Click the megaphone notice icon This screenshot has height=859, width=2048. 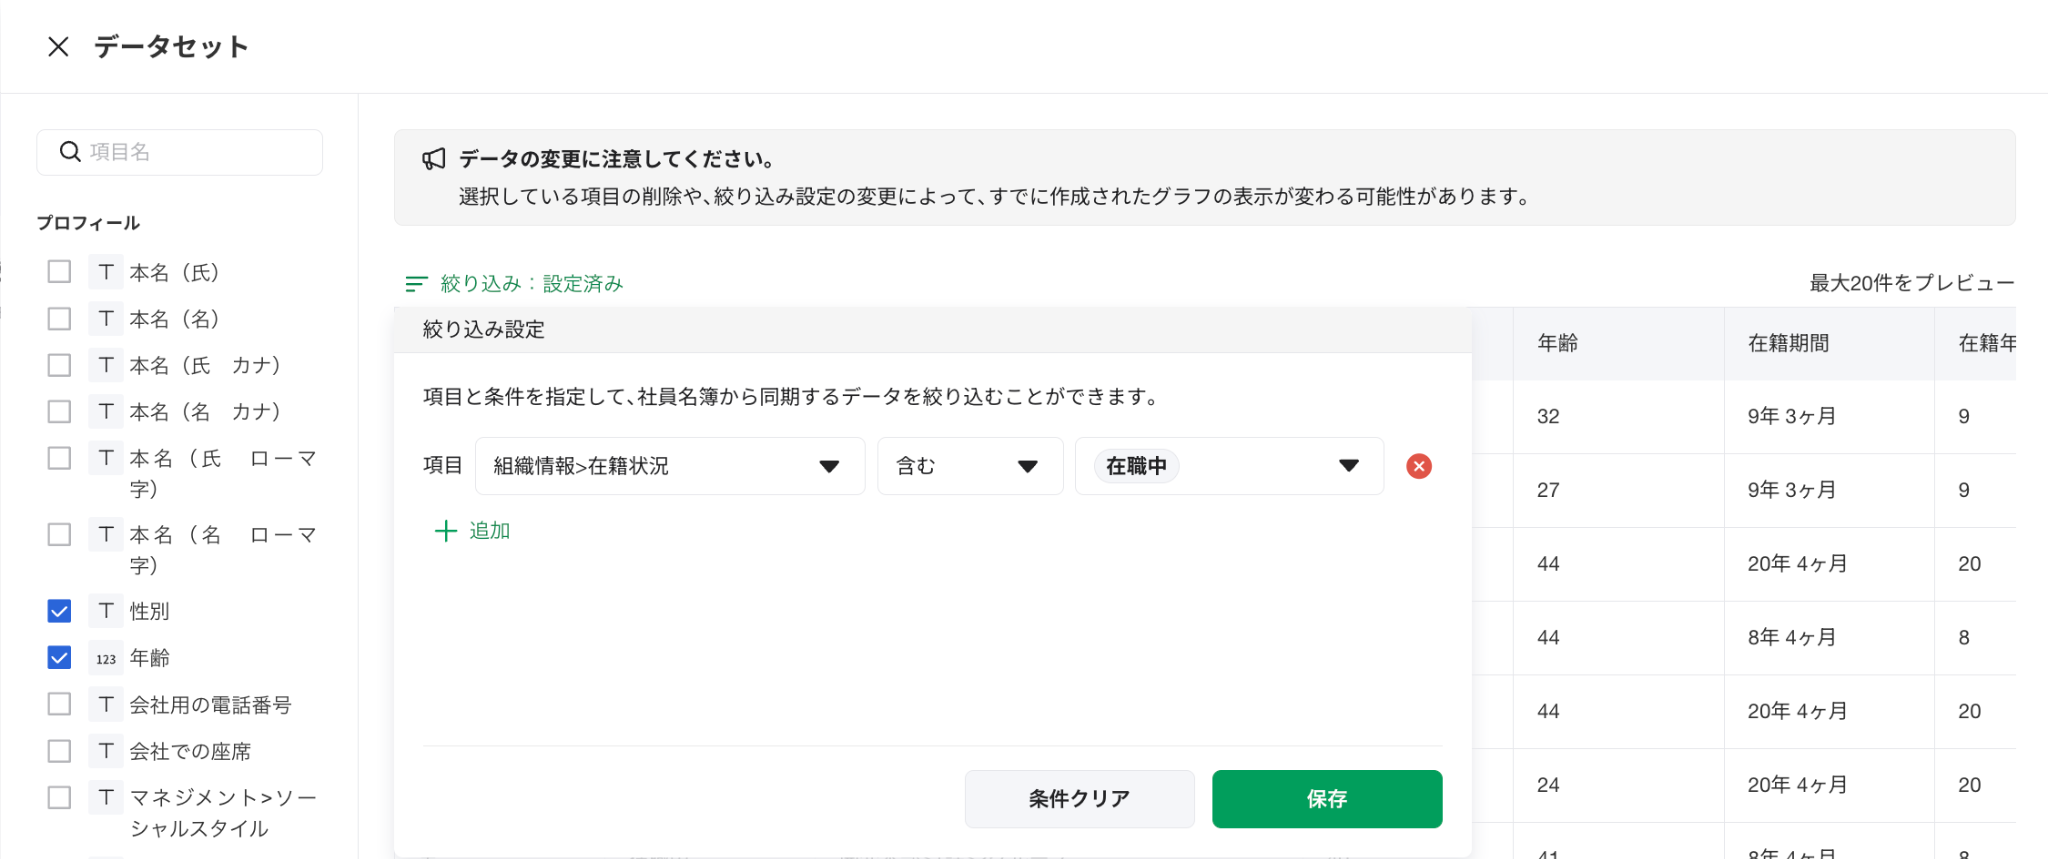coord(434,159)
